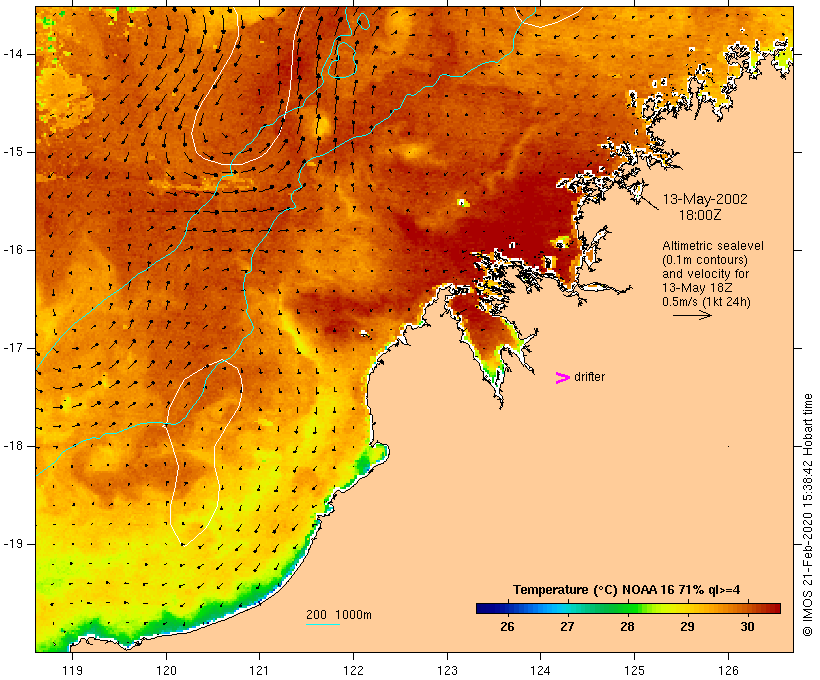Click the '(0.1m contours)' caption line
The image size is (820, 680).
click(x=705, y=260)
